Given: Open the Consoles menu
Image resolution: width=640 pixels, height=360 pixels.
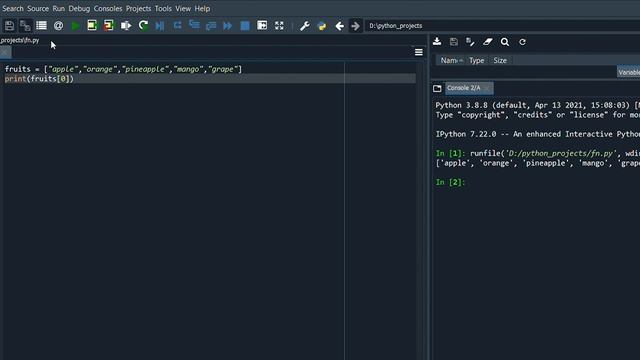Looking at the screenshot, I should pos(108,9).
